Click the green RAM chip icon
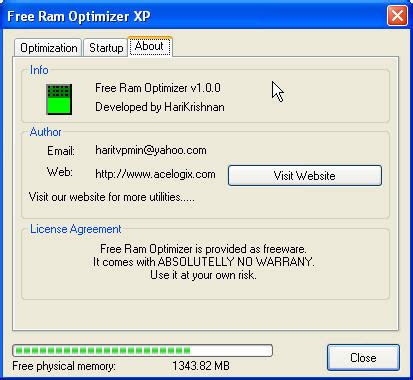Viewport: 413px width, 380px height. click(59, 99)
